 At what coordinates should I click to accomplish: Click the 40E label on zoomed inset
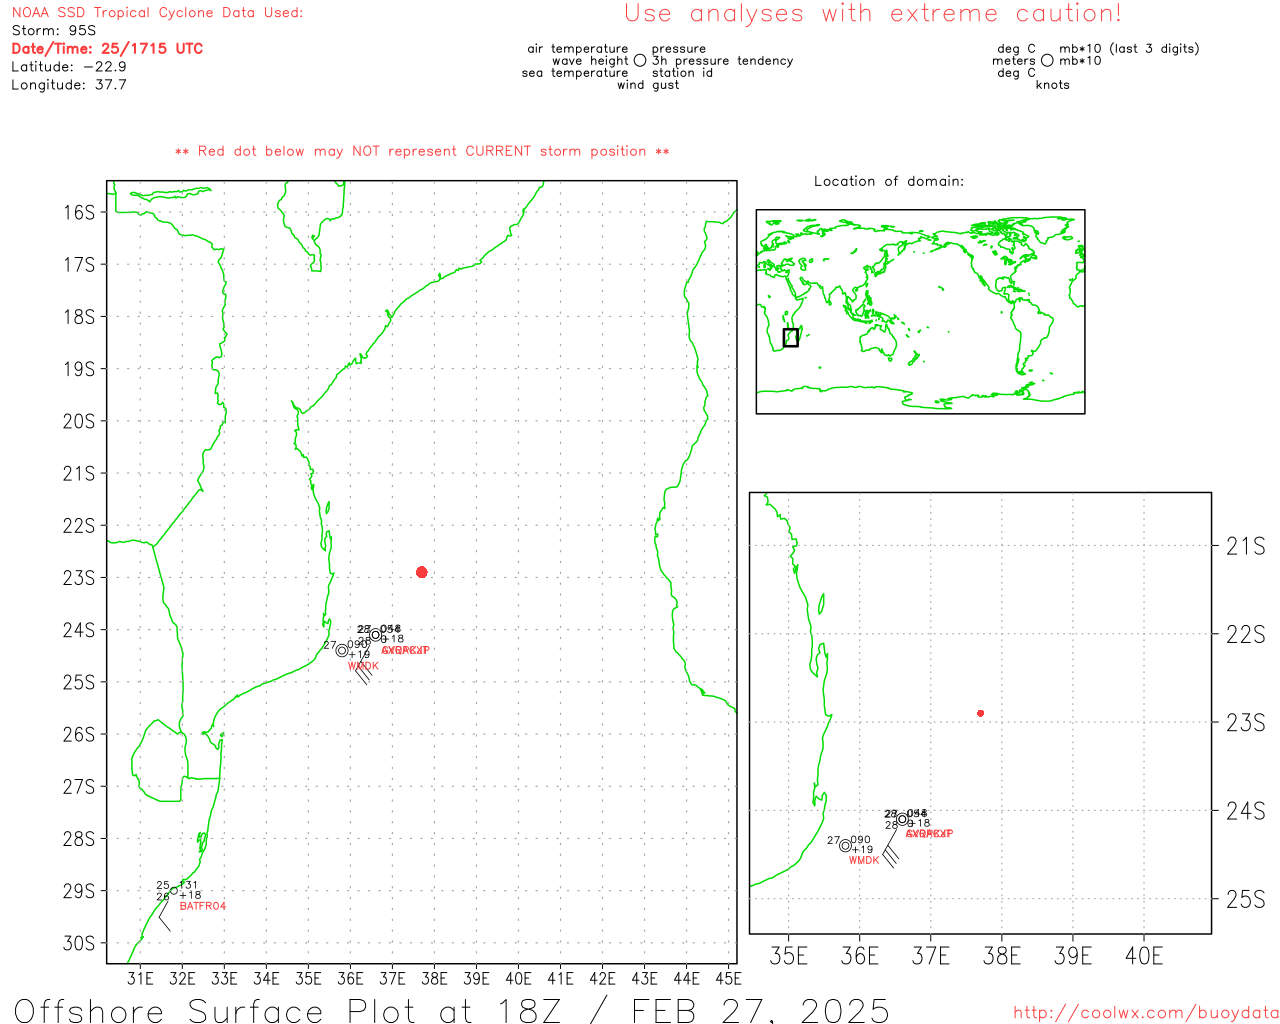pos(1144,956)
